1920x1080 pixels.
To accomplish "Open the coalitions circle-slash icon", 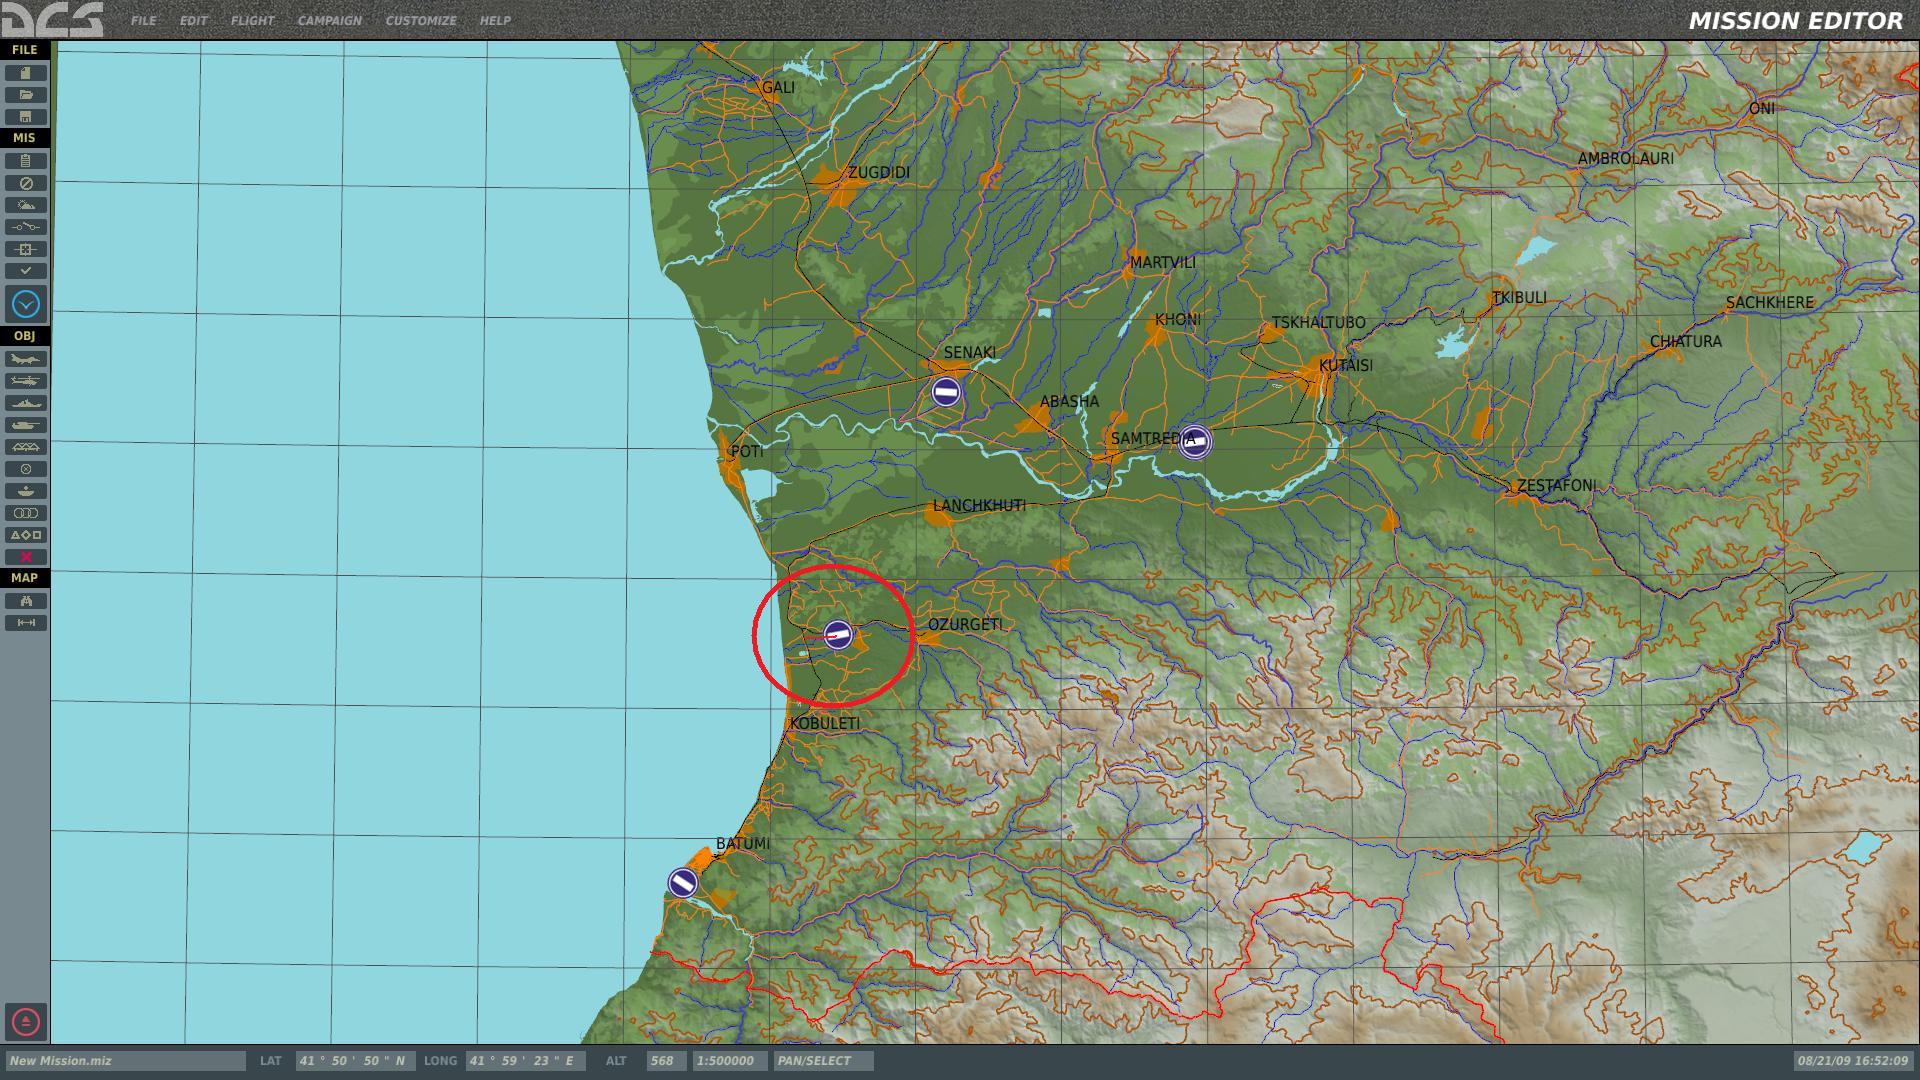I will click(26, 183).
